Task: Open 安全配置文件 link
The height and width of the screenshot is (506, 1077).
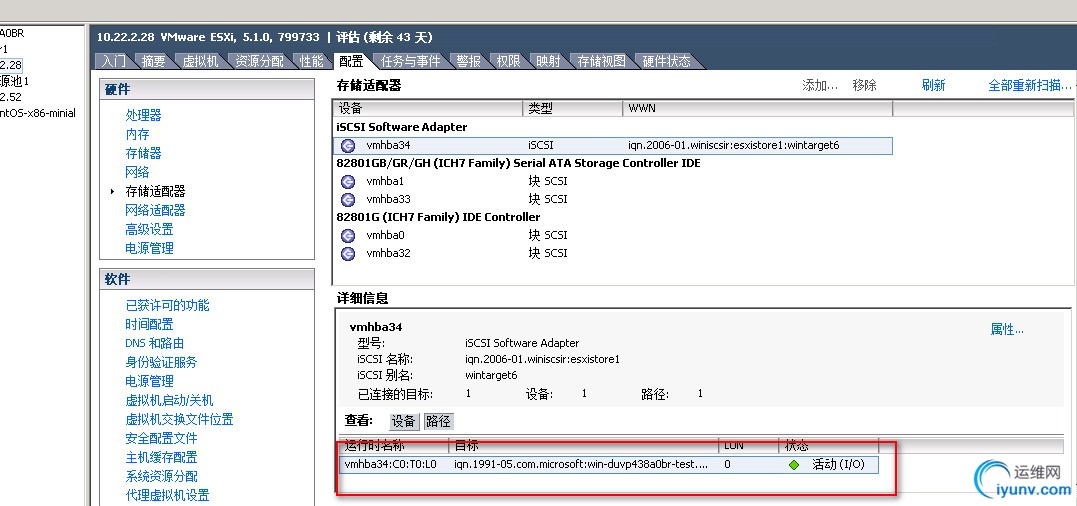Action: tap(161, 438)
